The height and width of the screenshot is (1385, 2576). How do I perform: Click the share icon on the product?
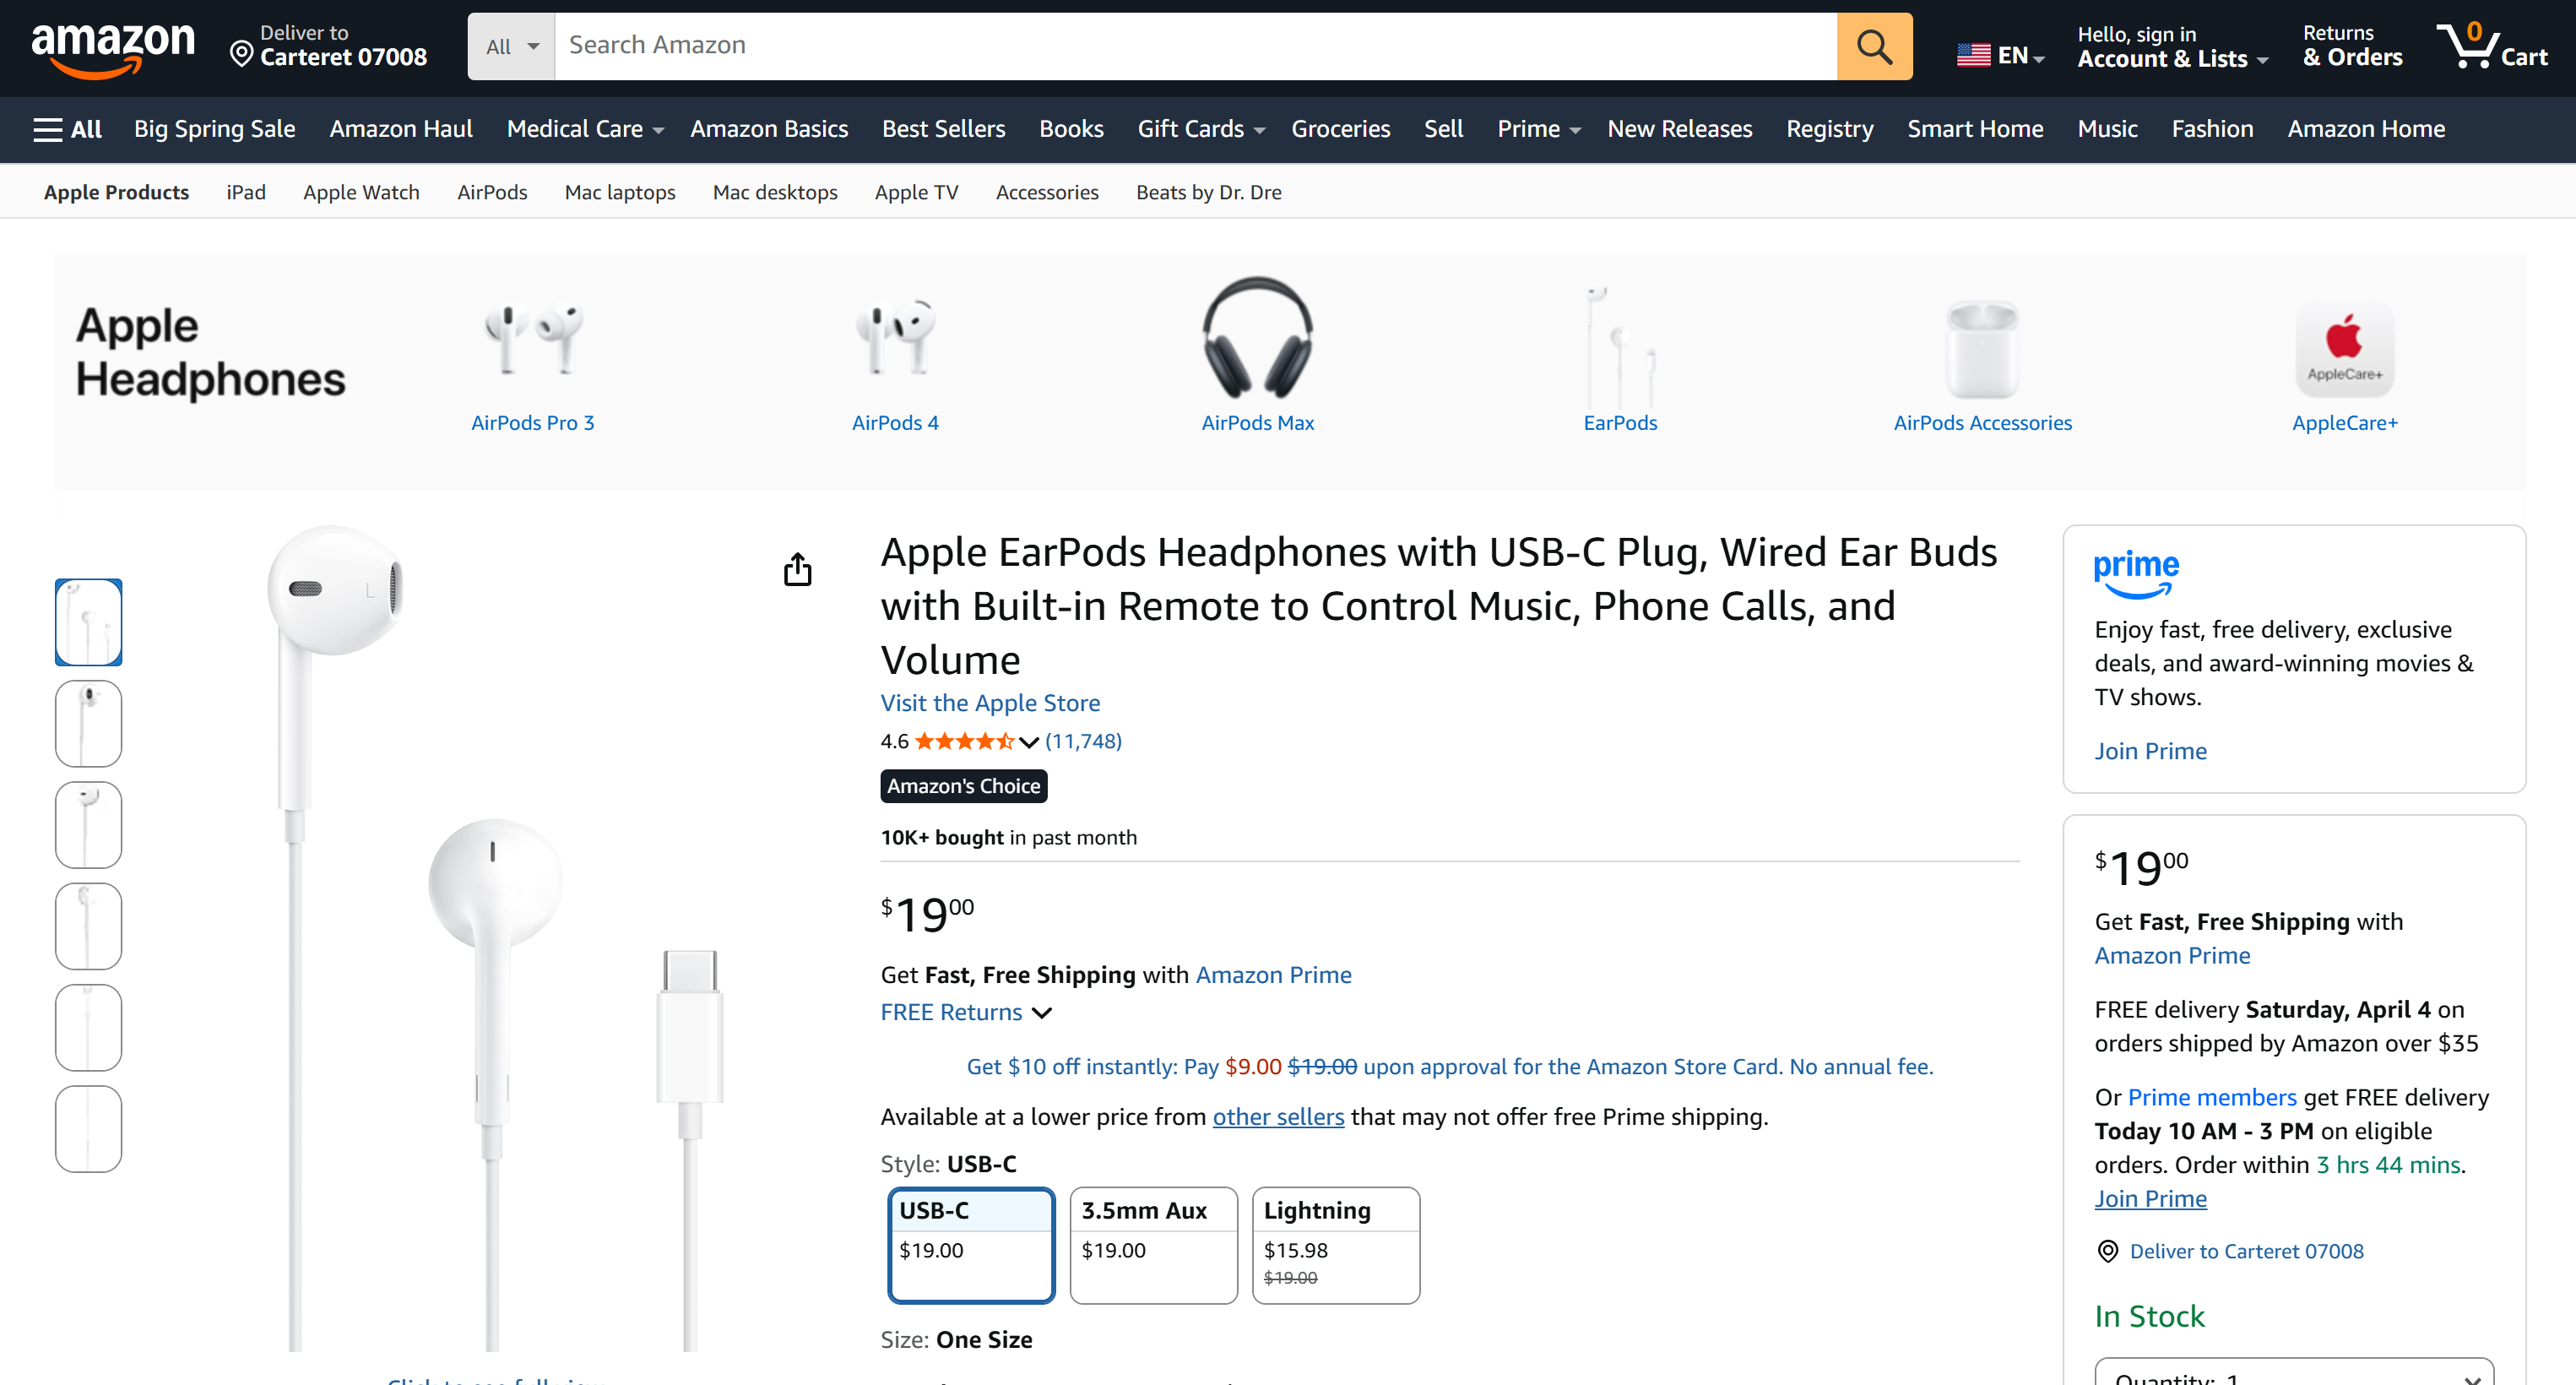797,568
